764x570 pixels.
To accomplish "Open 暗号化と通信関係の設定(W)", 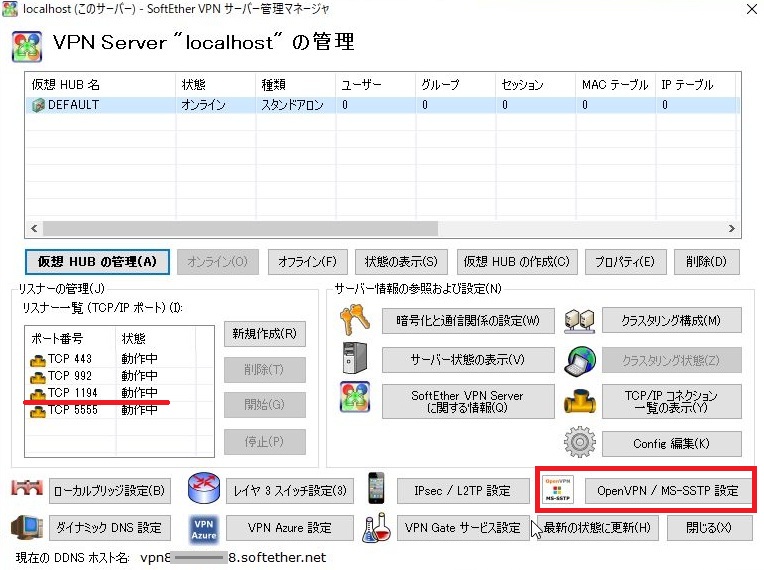I will (x=468, y=321).
